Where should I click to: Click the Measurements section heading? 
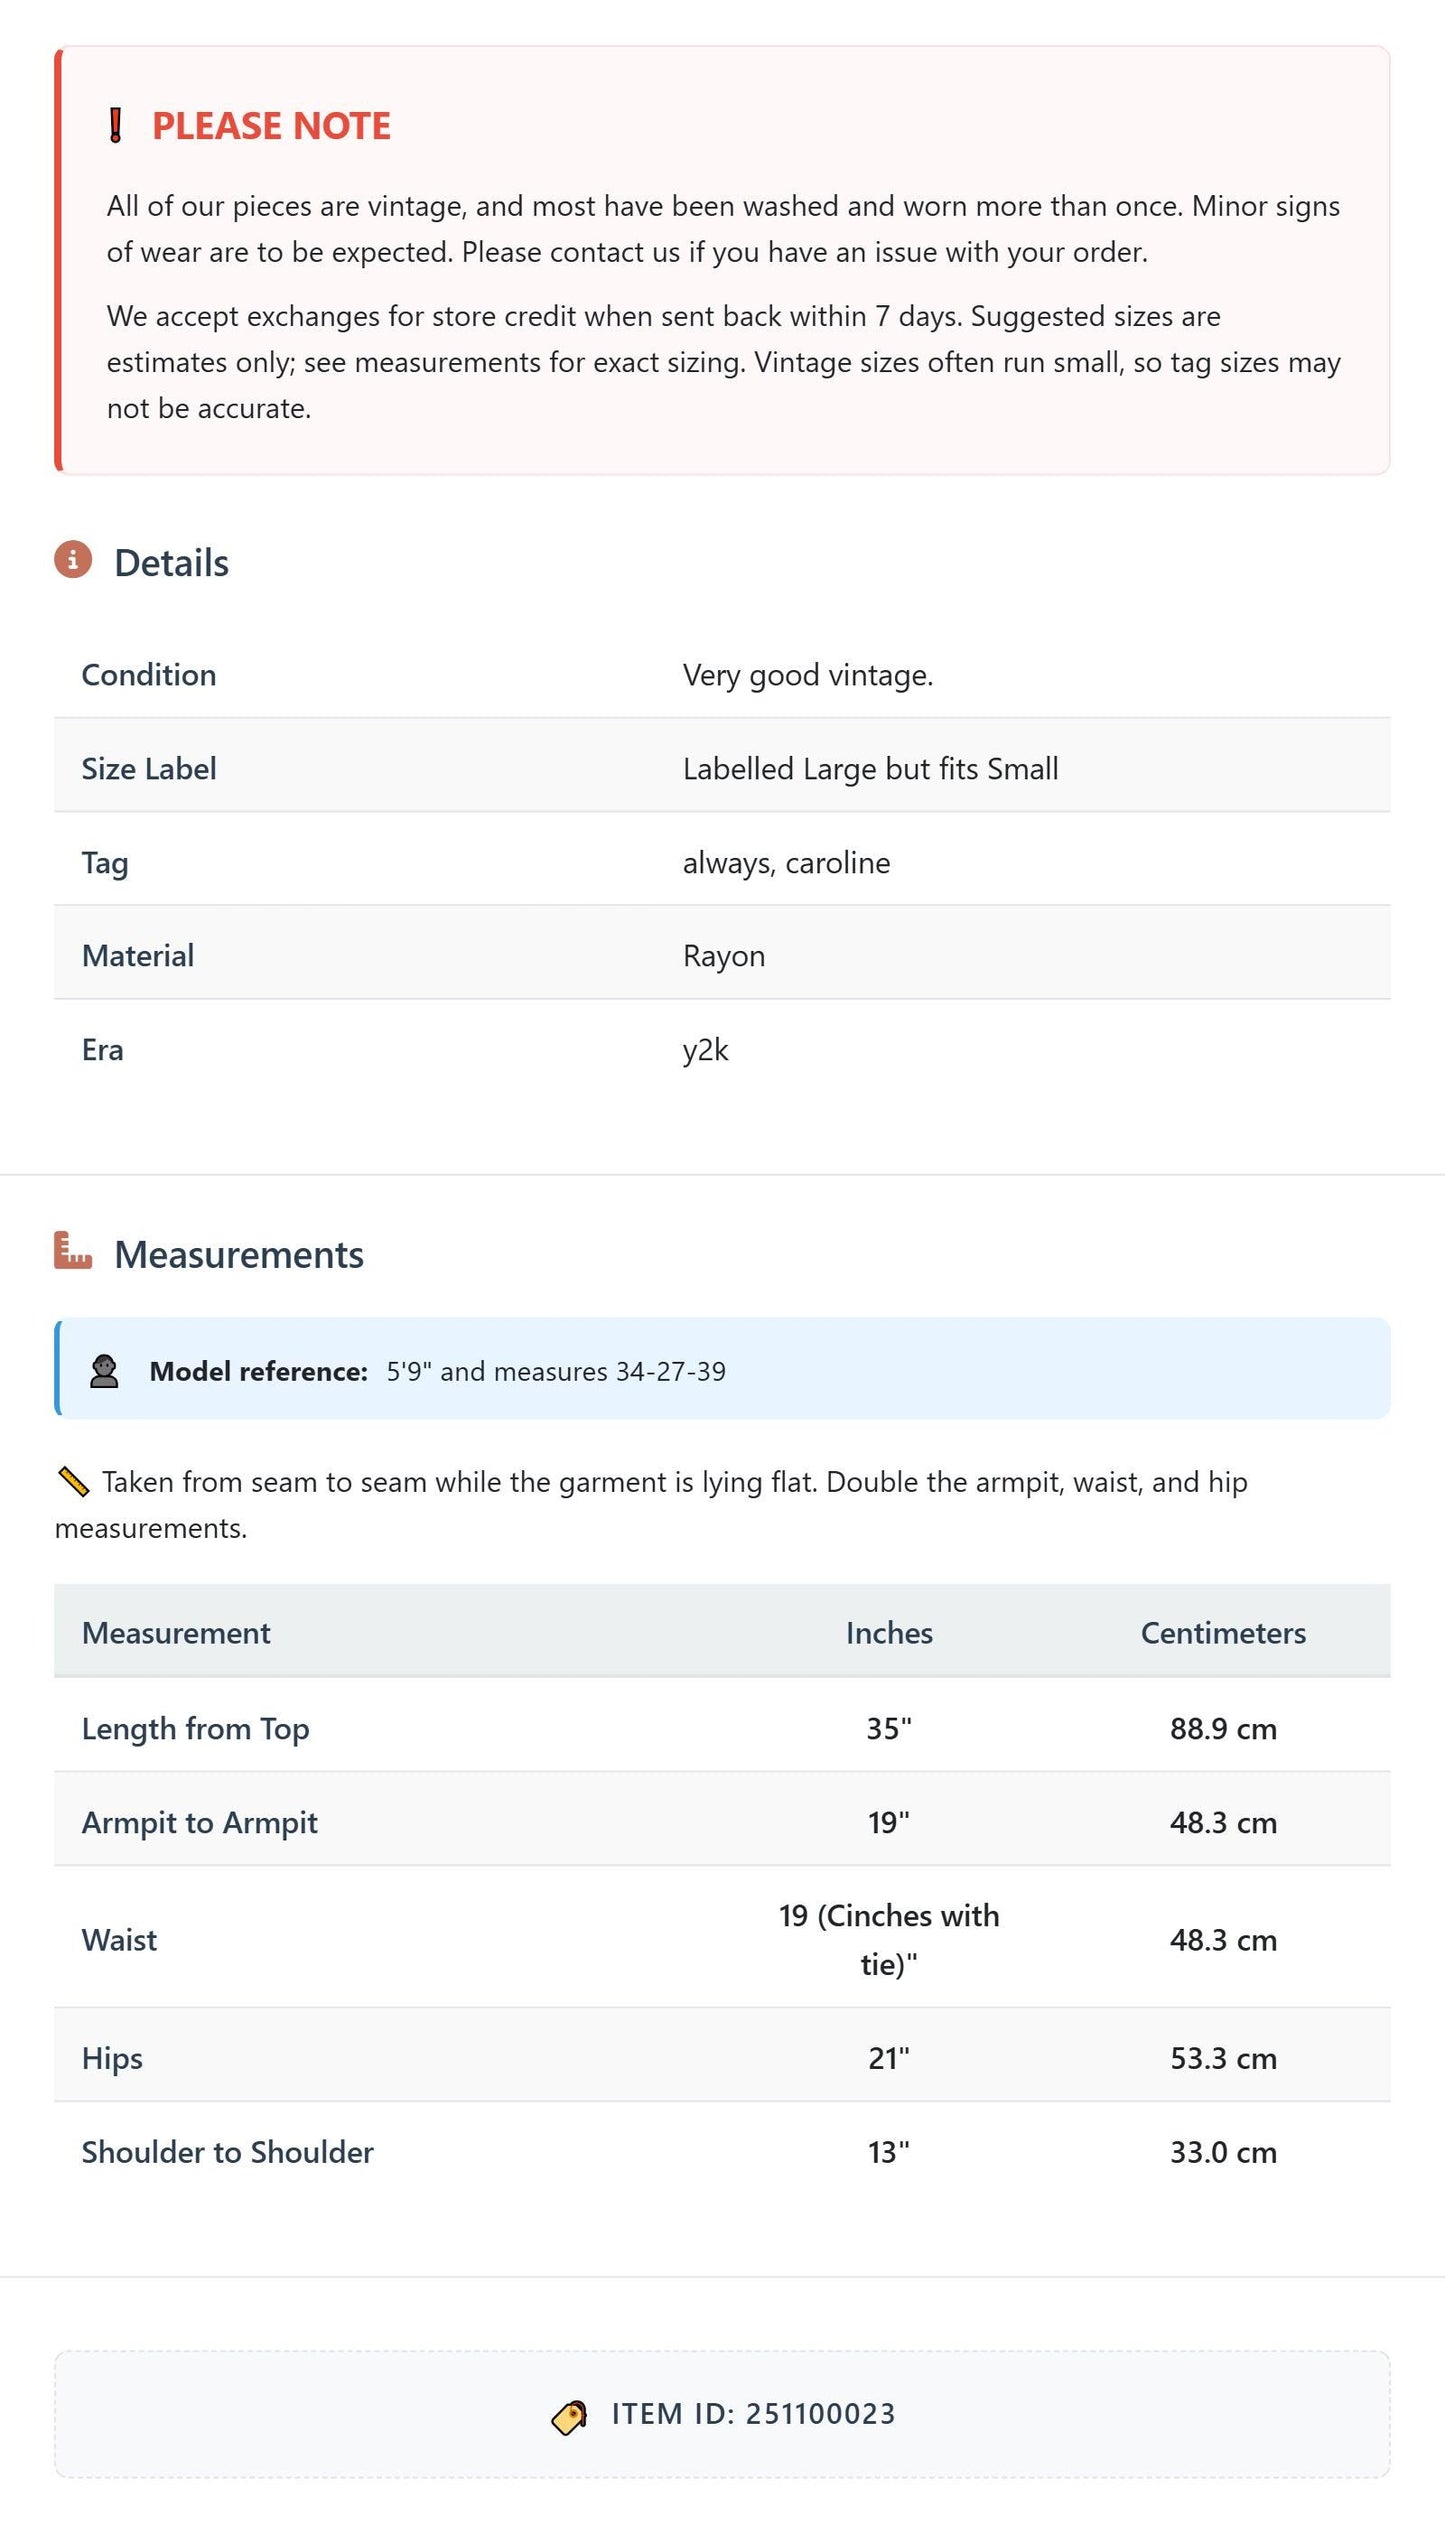(x=239, y=1255)
